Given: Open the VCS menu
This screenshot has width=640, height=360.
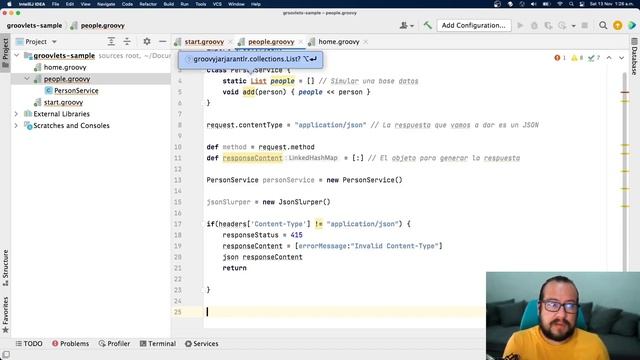Looking at the screenshot, I should (x=217, y=4).
